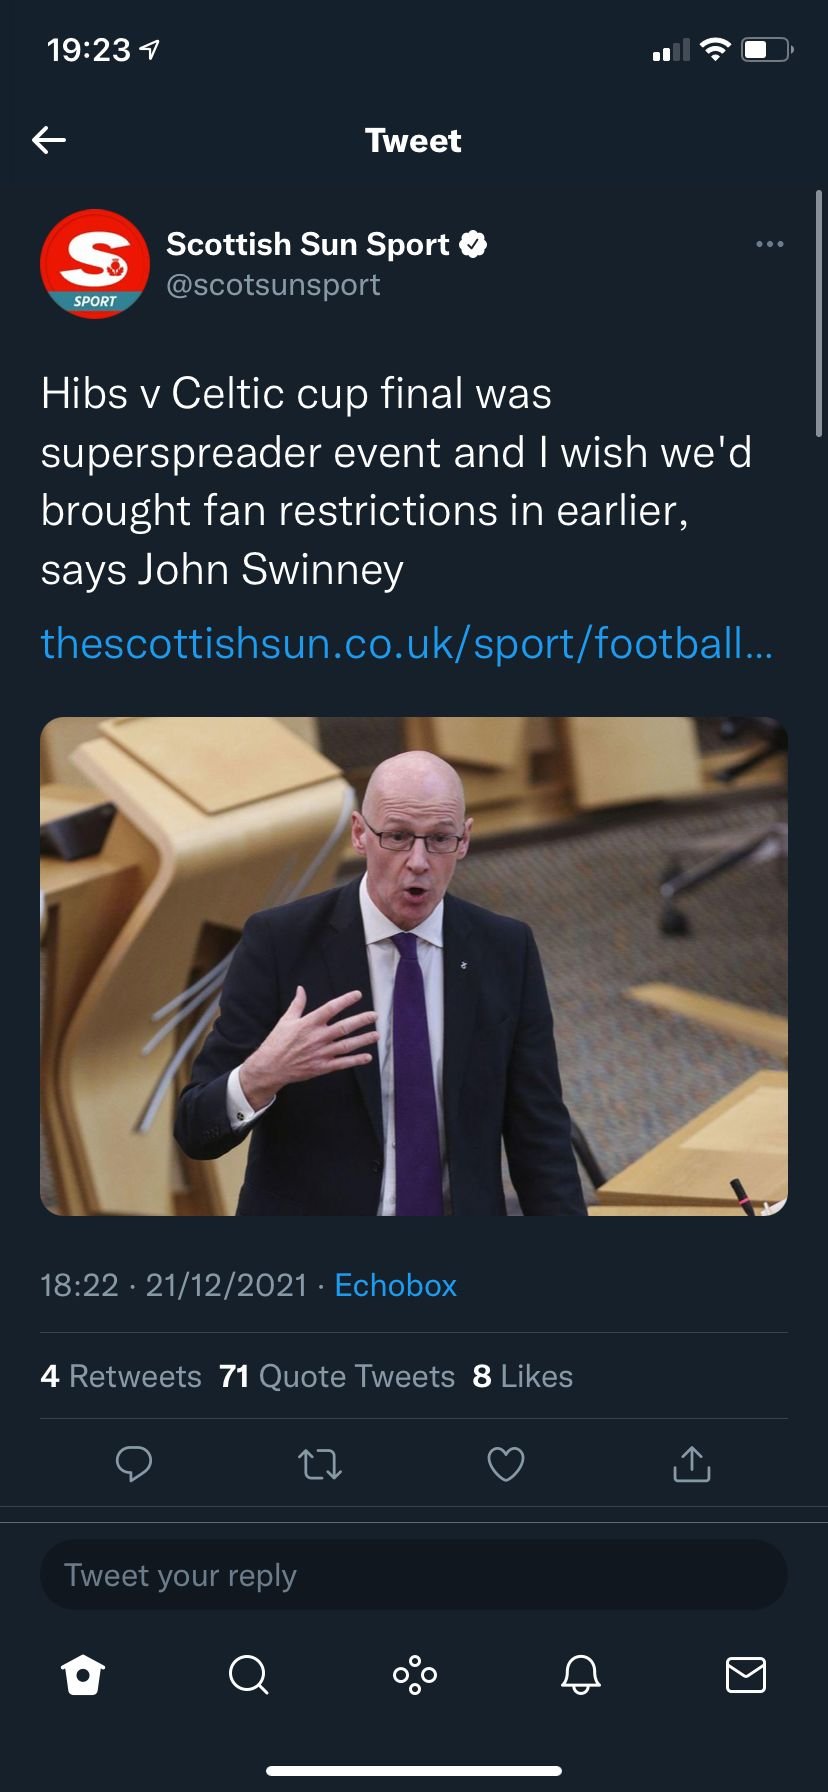The height and width of the screenshot is (1792, 828).
Task: Tap the reply speech bubble icon
Action: tap(134, 1464)
